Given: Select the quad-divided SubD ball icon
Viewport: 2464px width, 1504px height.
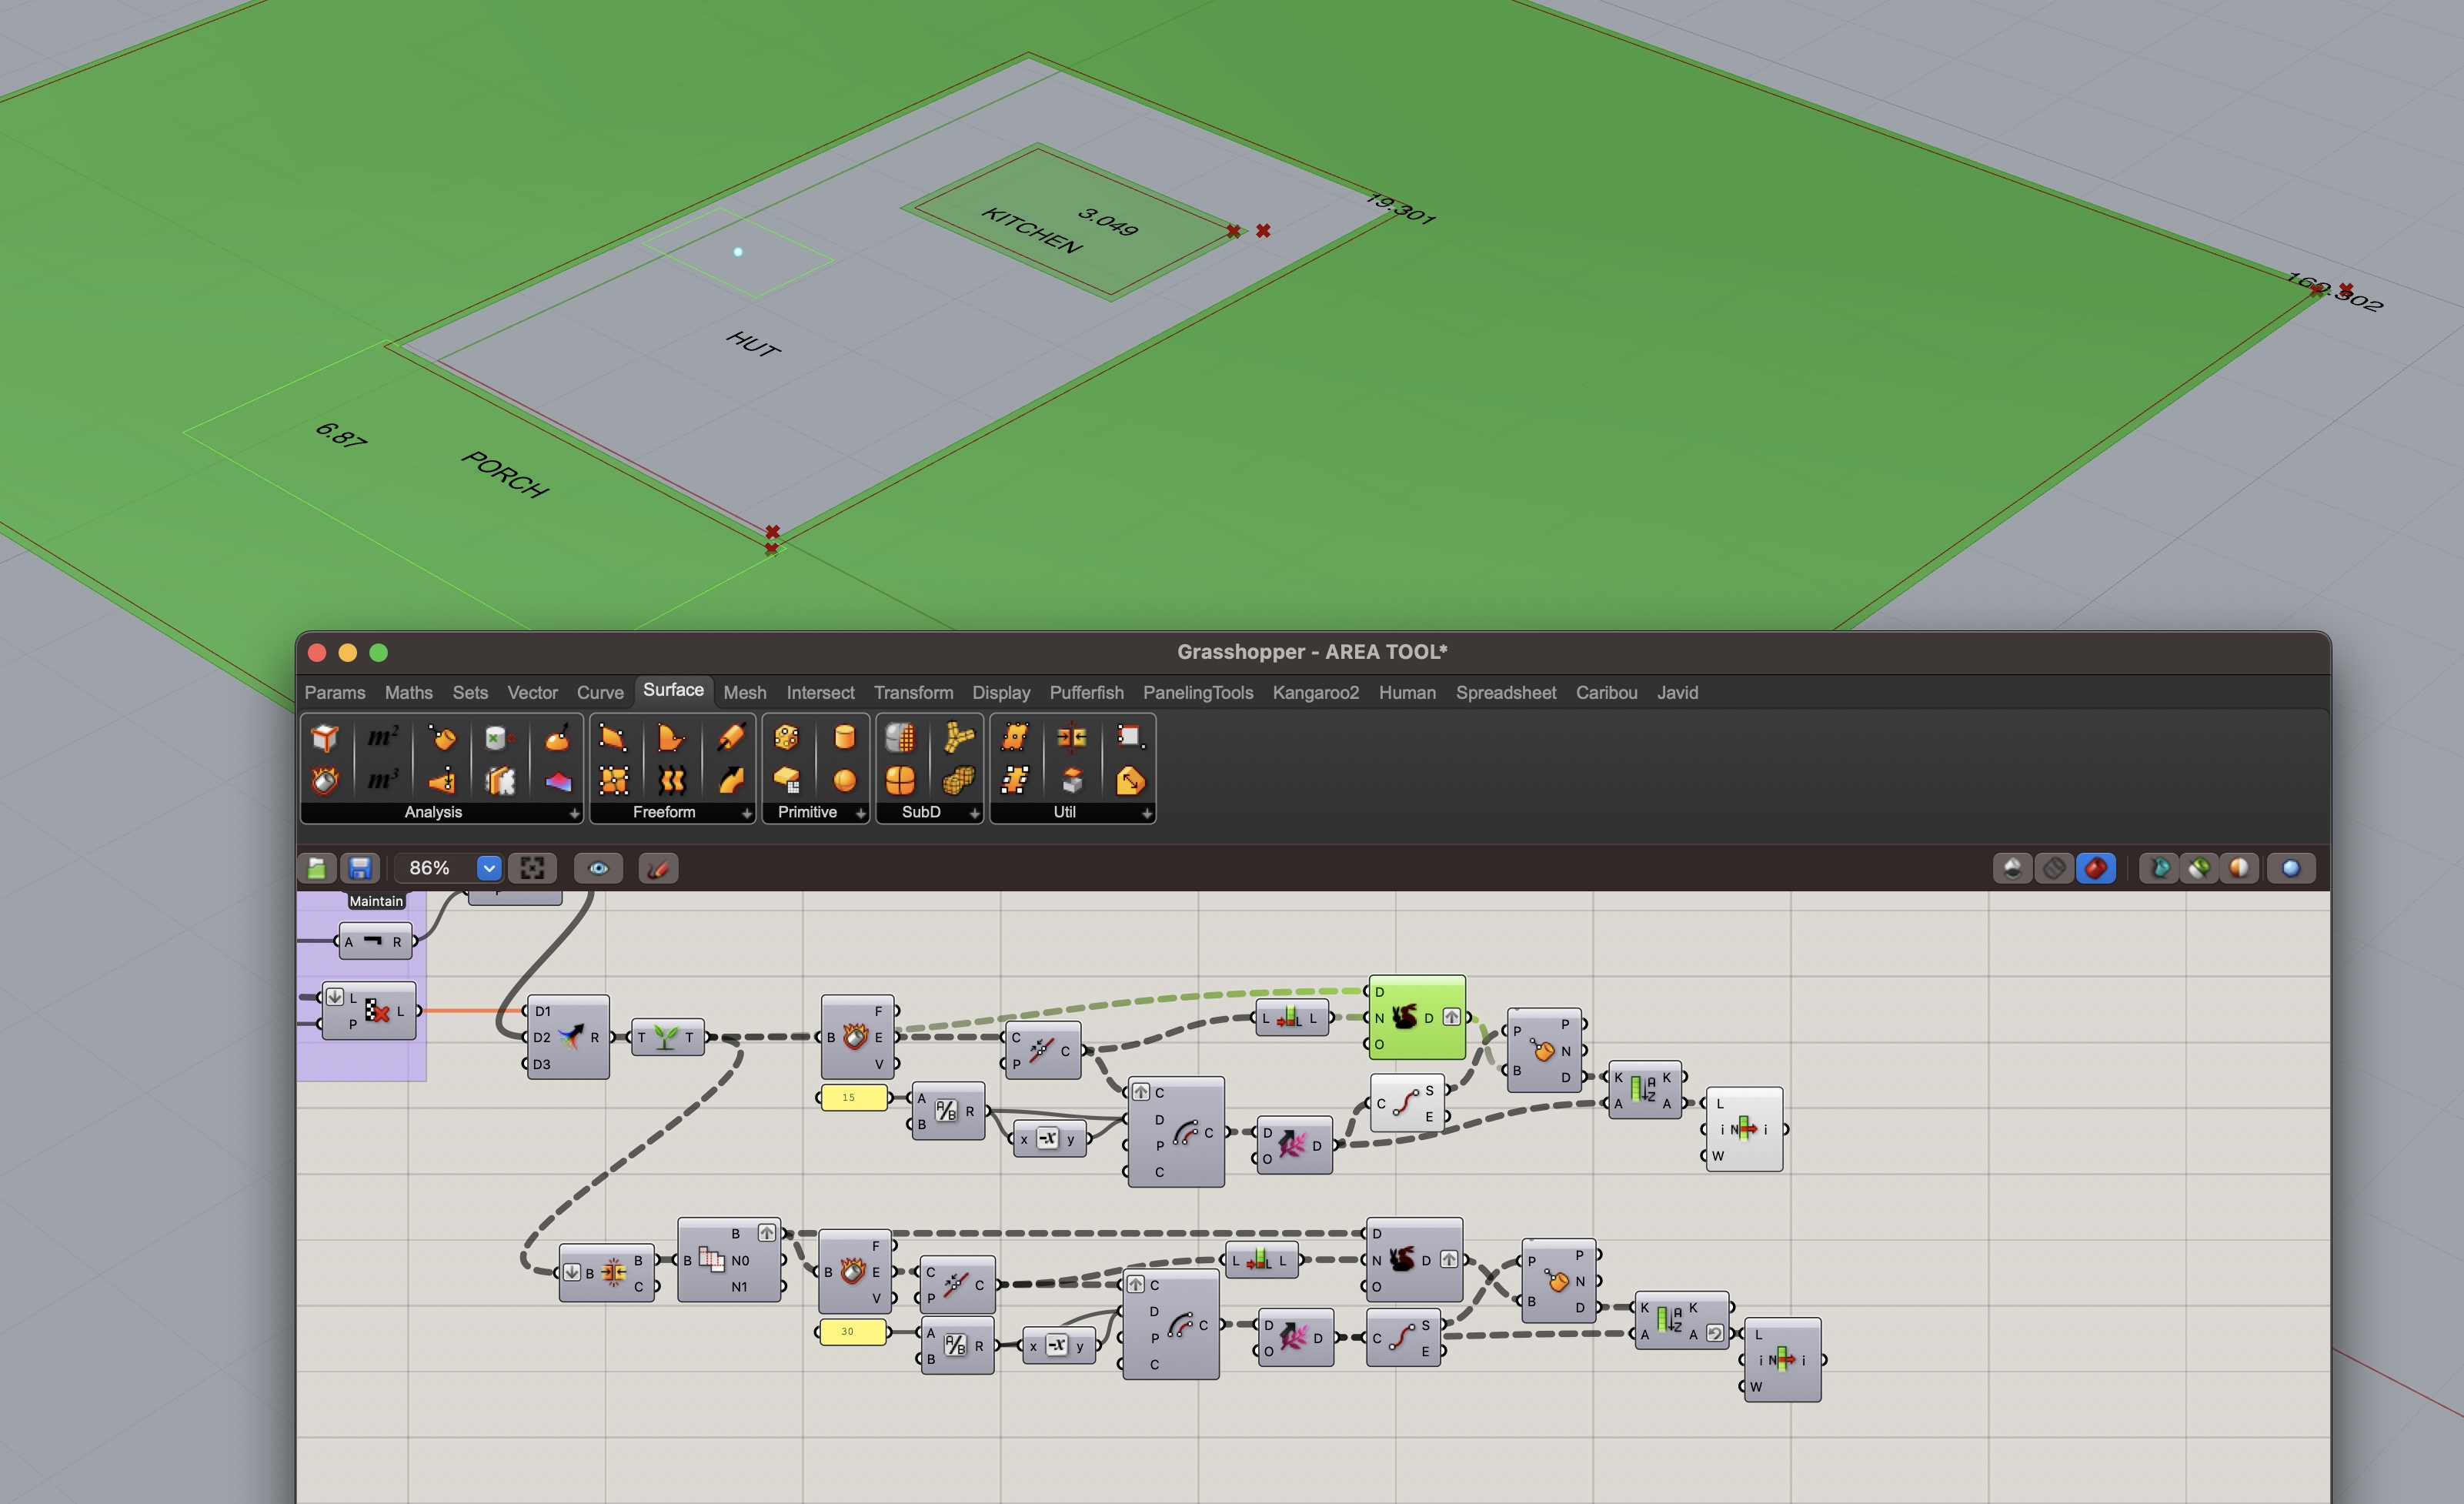Looking at the screenshot, I should click(x=900, y=780).
